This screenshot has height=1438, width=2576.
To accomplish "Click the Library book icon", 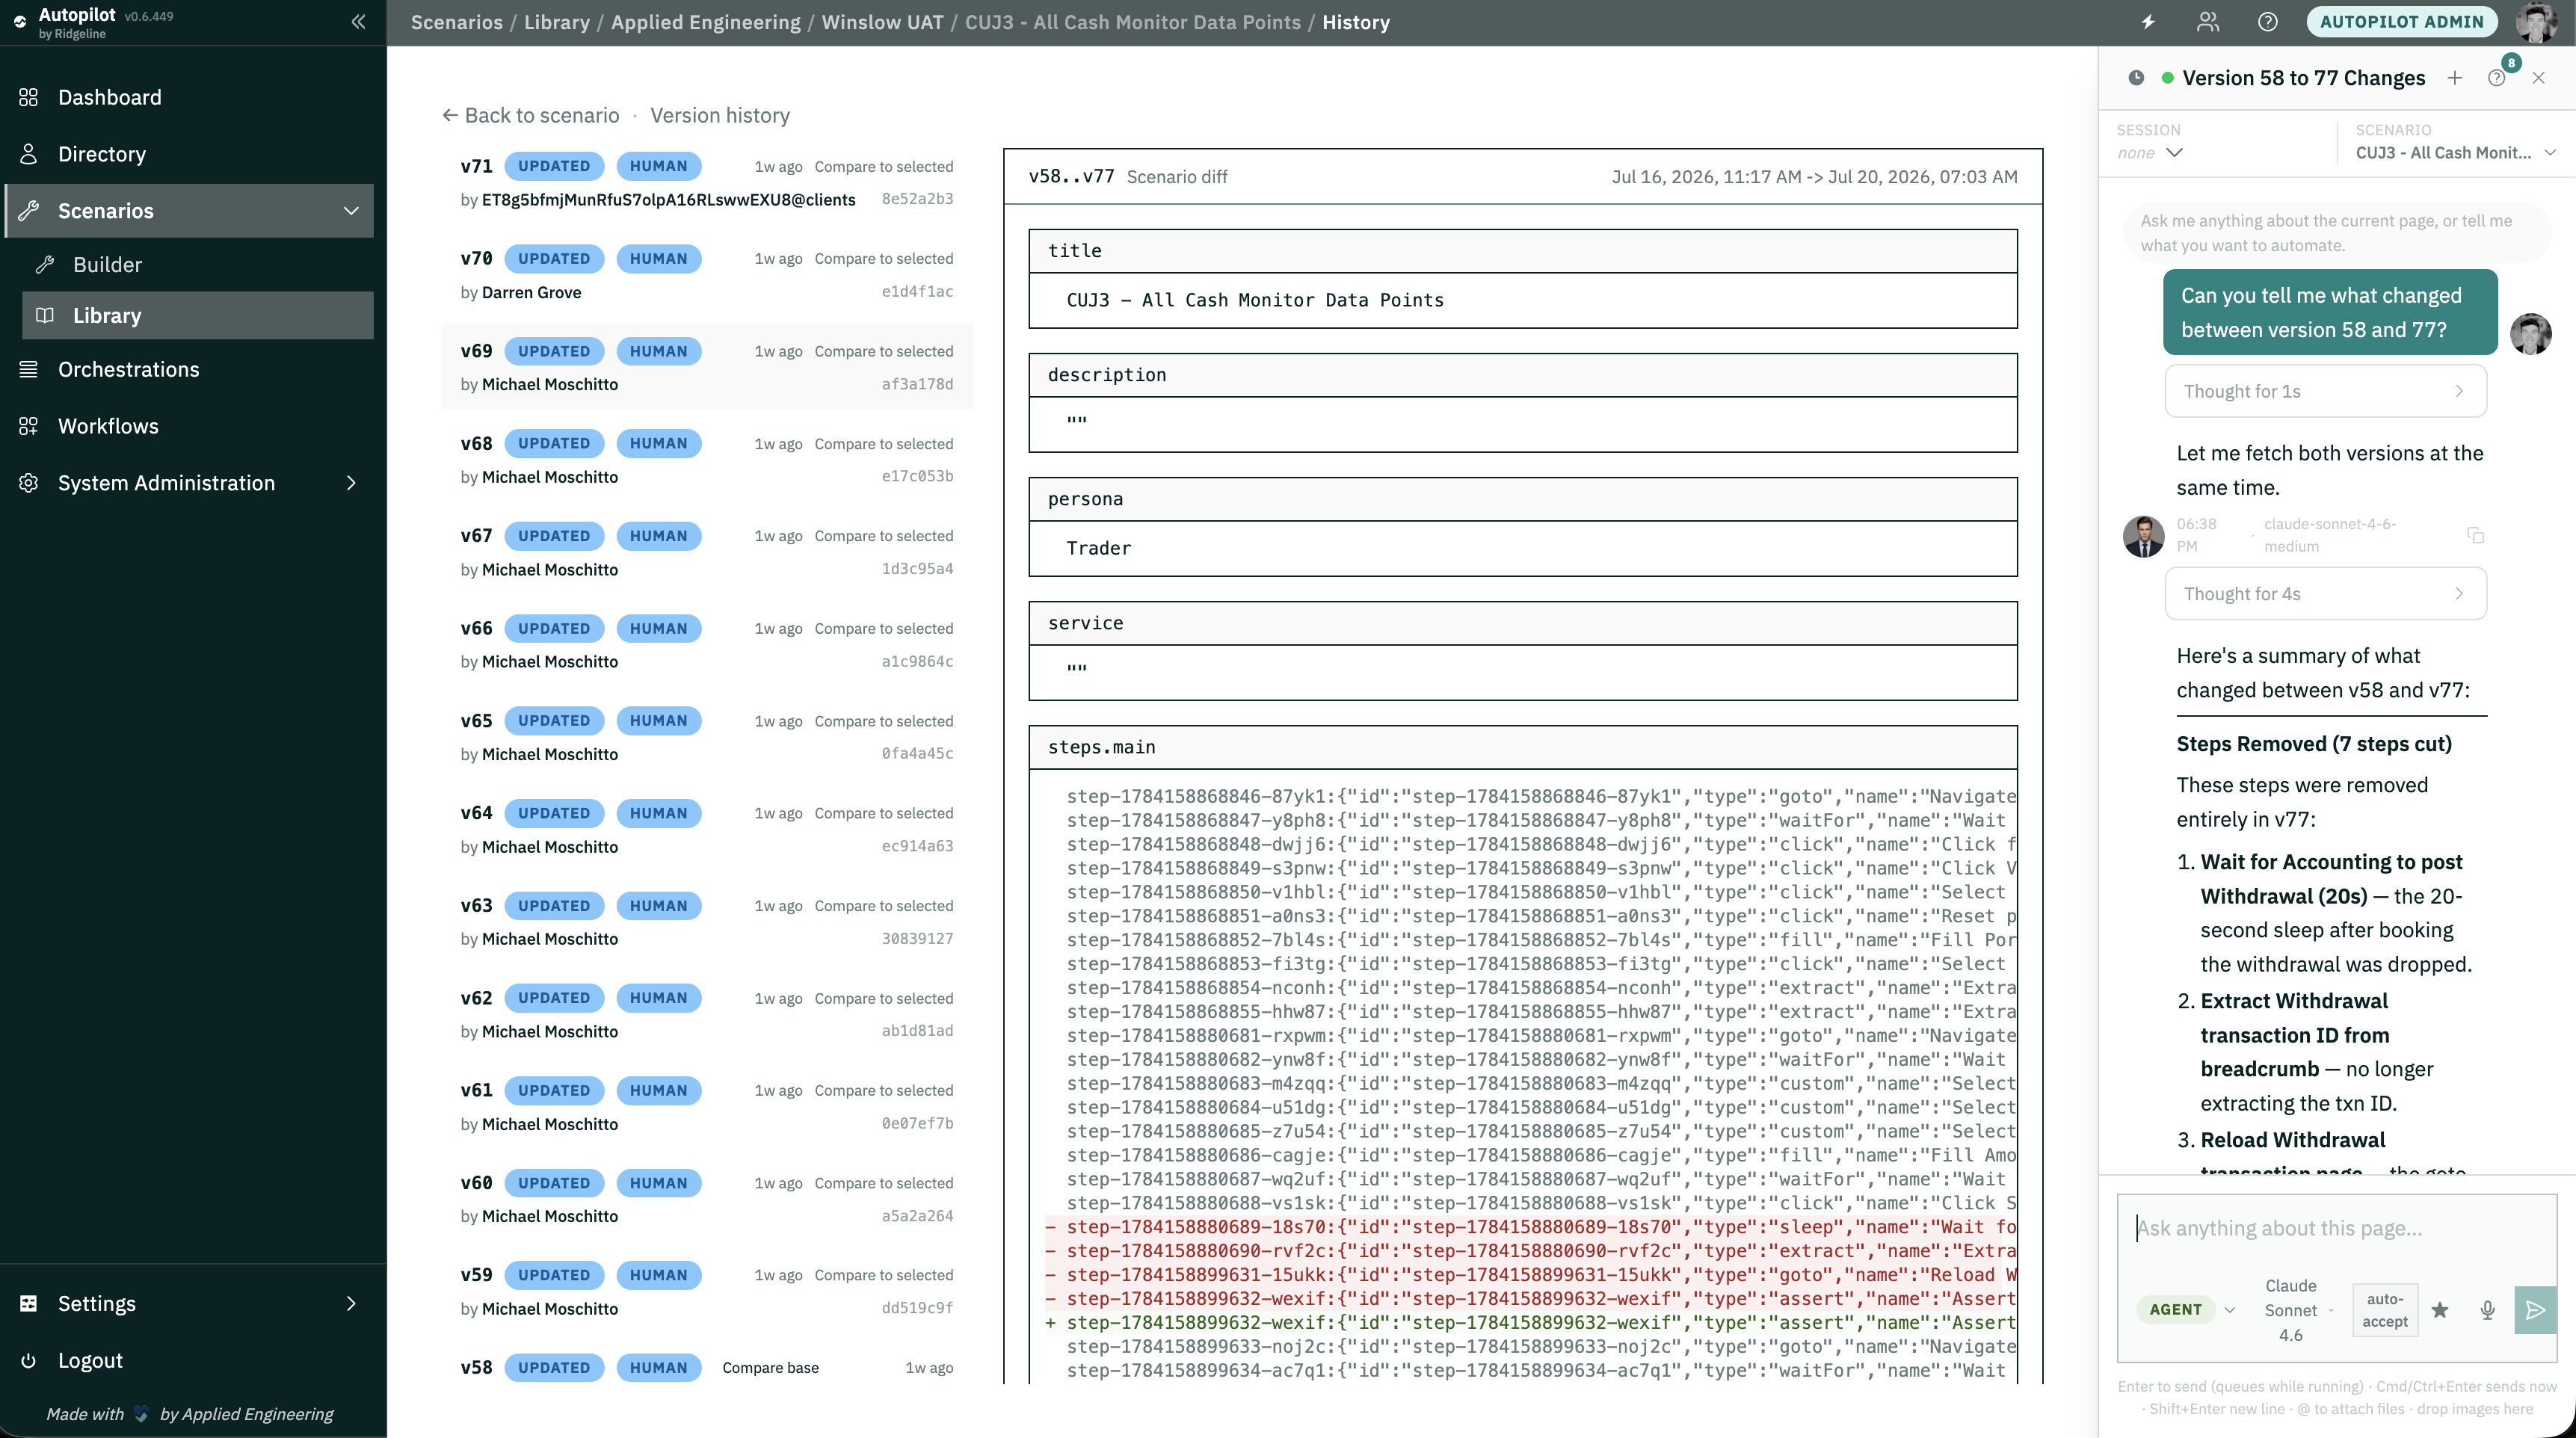I will pyautogui.click(x=44, y=315).
